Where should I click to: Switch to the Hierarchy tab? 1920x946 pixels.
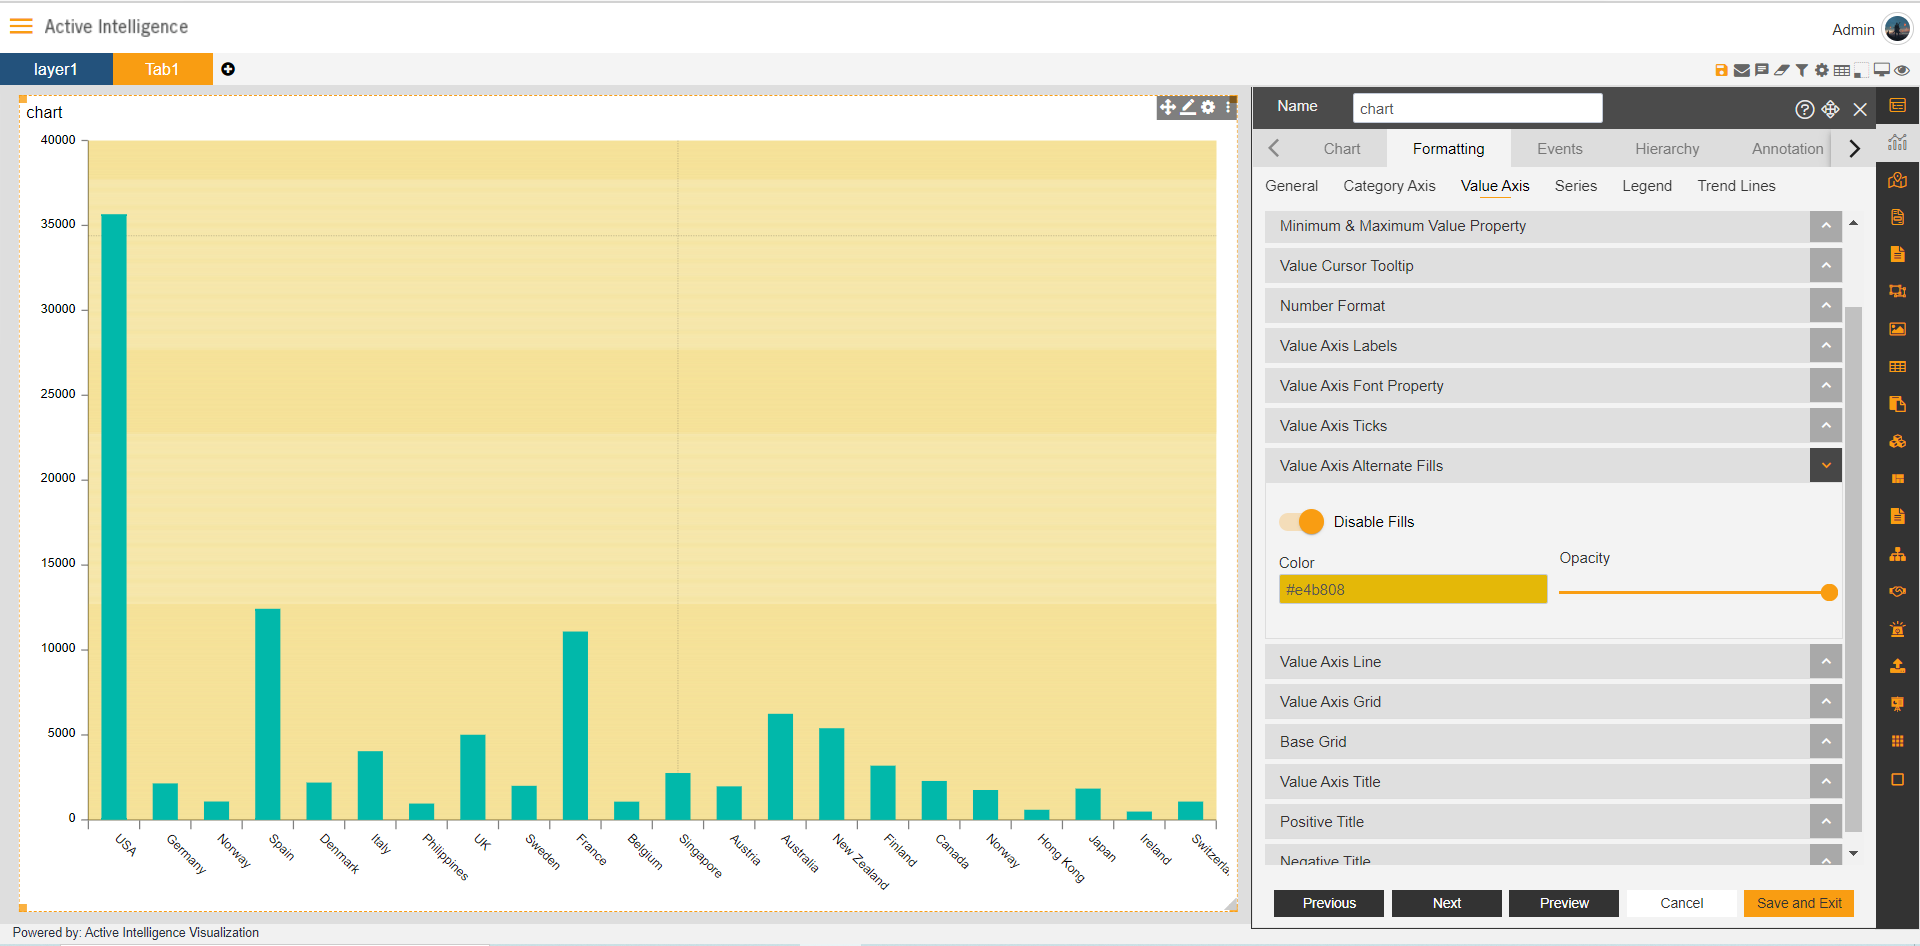1667,149
